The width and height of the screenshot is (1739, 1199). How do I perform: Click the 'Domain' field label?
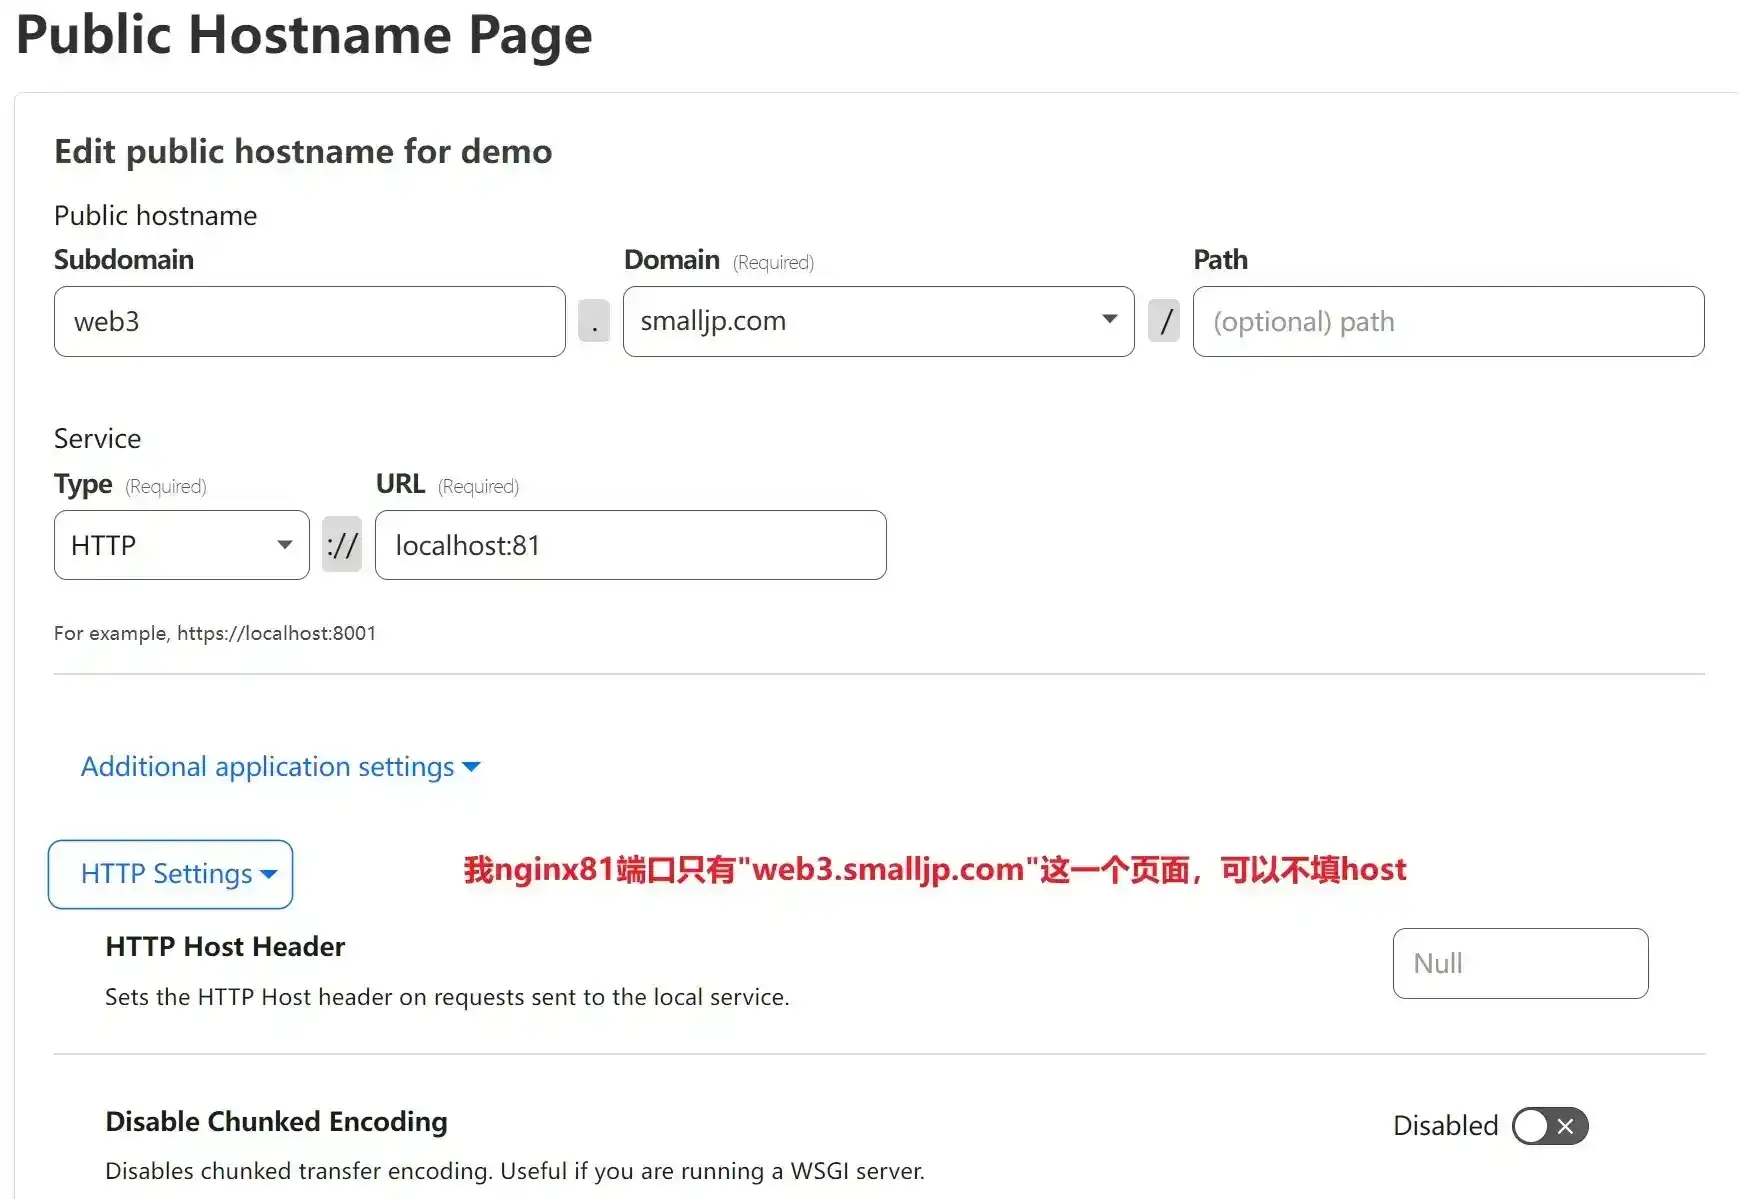pos(672,260)
